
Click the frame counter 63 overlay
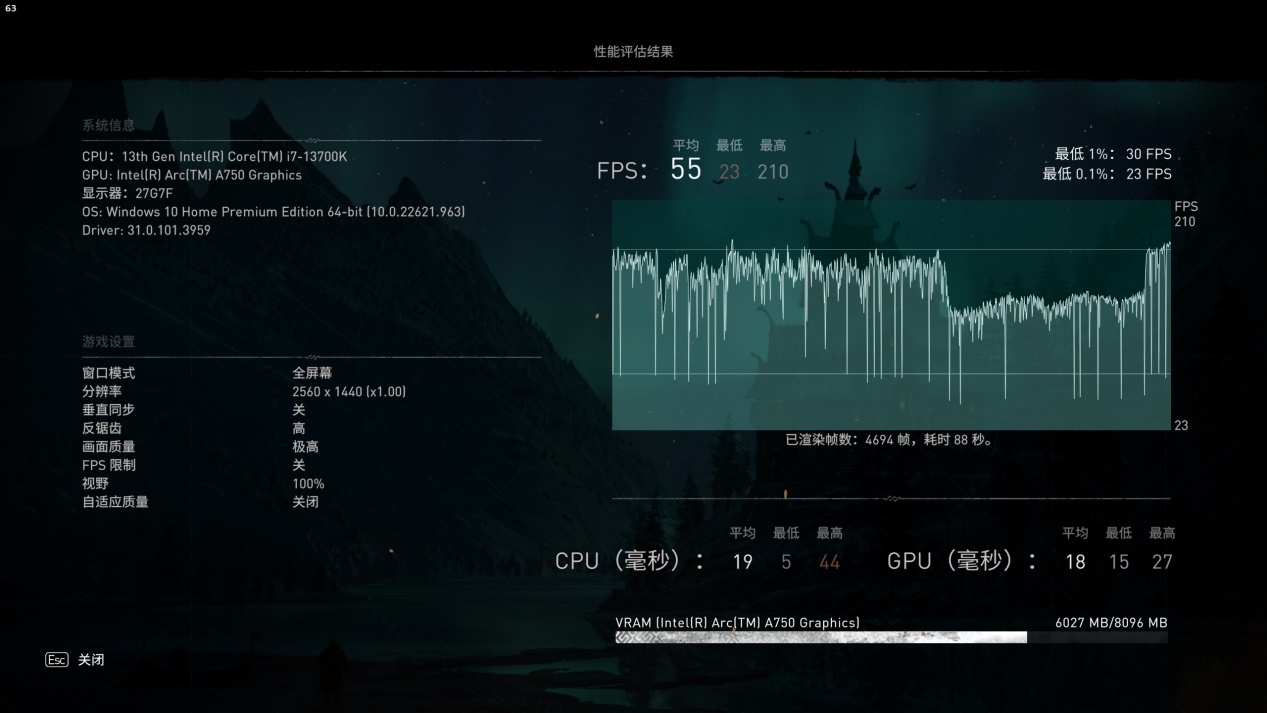click(x=11, y=8)
